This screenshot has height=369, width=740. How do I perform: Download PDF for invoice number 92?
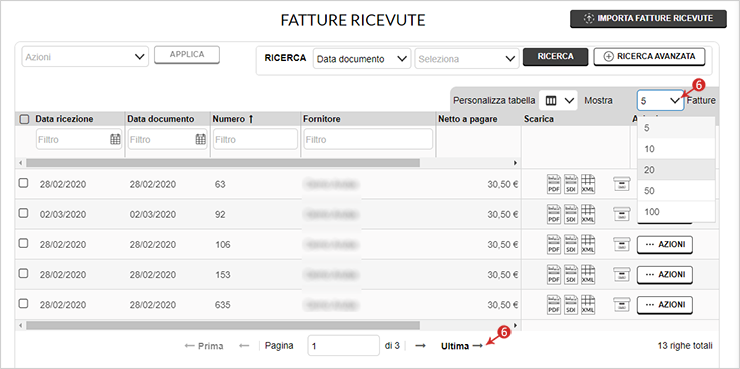point(554,214)
